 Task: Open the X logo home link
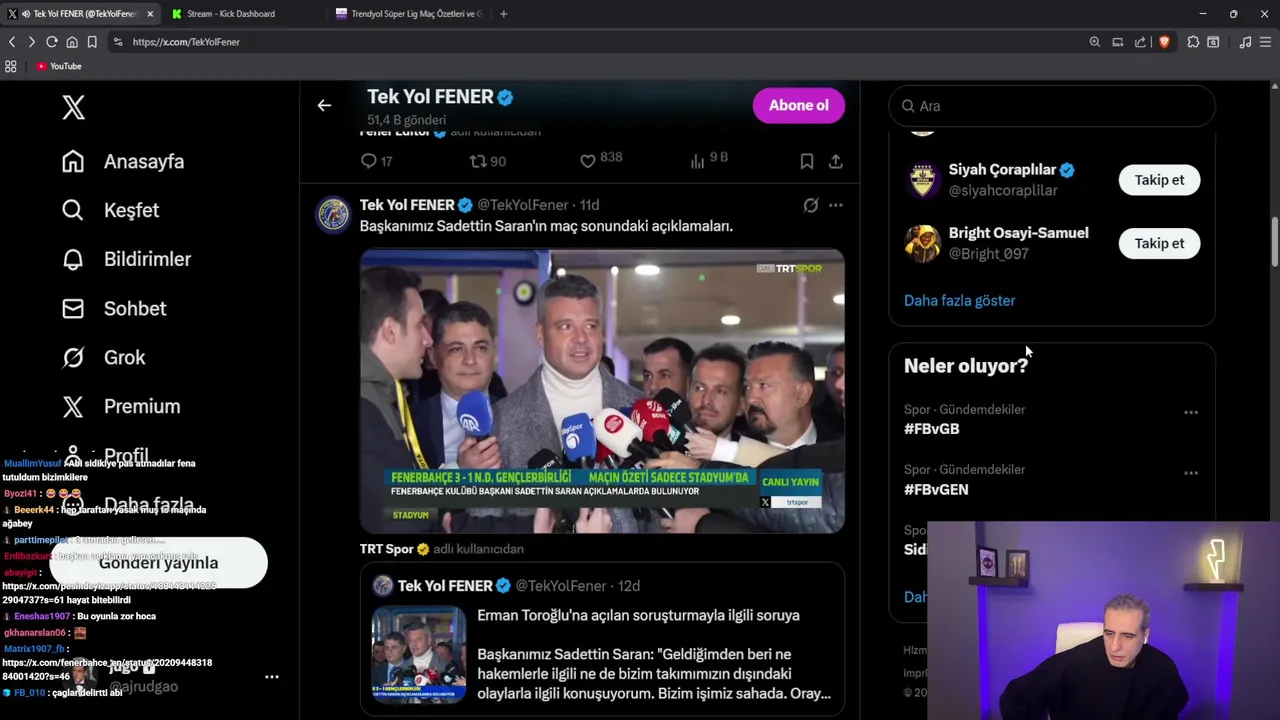(73, 107)
